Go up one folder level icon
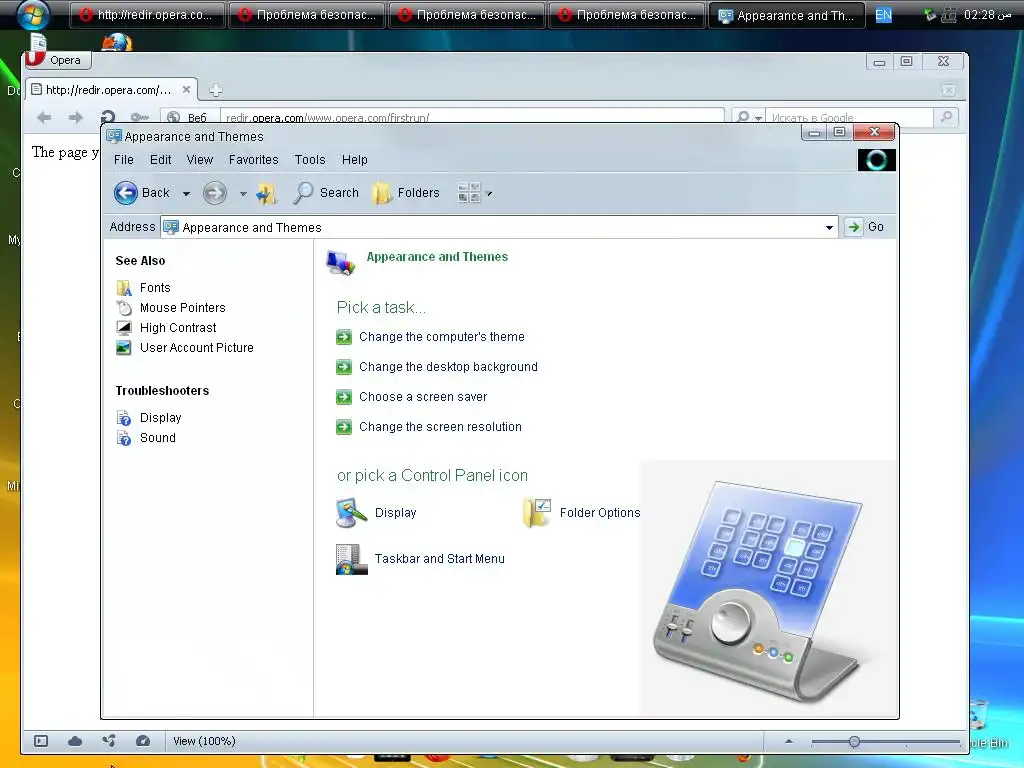Viewport: 1024px width, 768px height. point(266,193)
